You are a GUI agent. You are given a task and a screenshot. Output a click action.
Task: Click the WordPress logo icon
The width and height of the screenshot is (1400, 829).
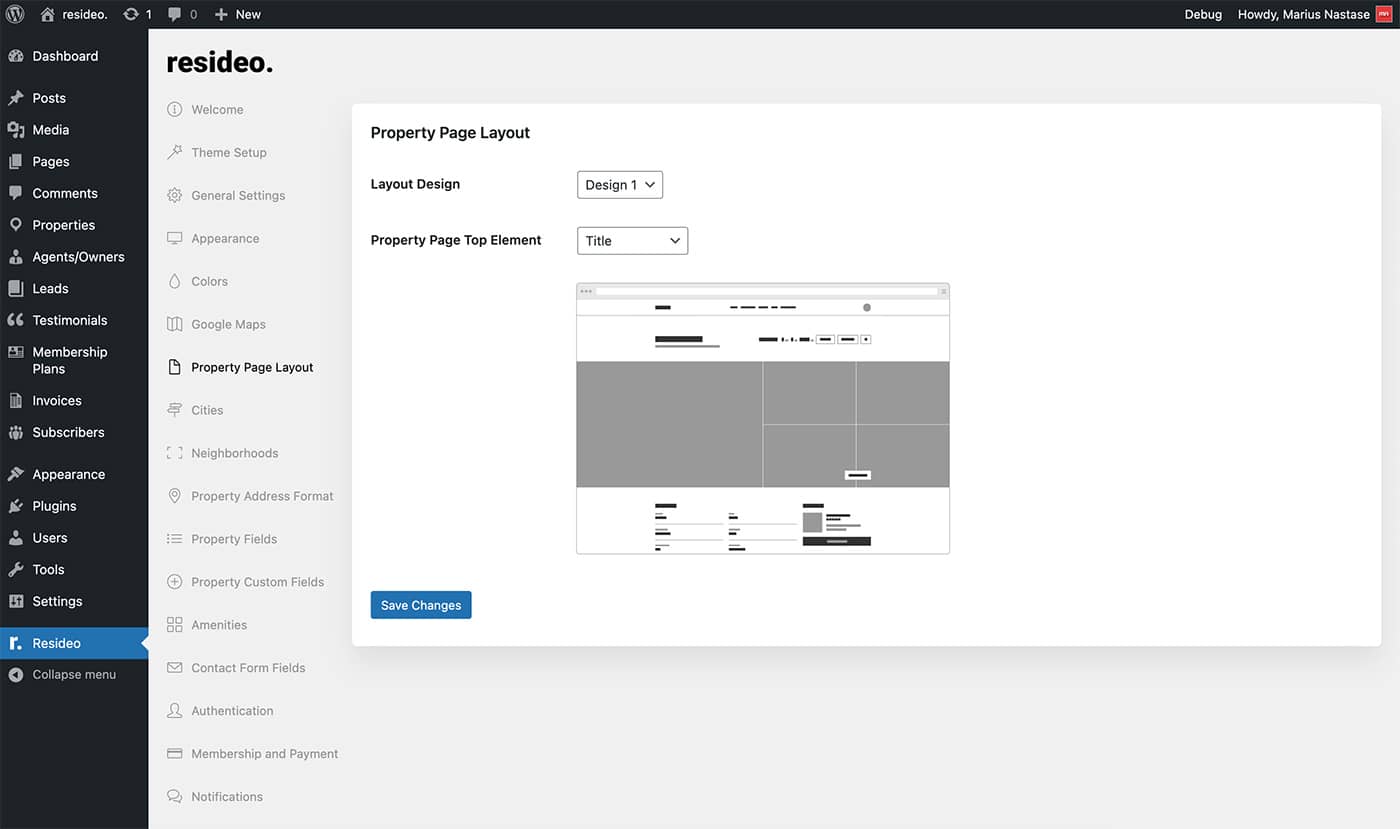coord(15,14)
